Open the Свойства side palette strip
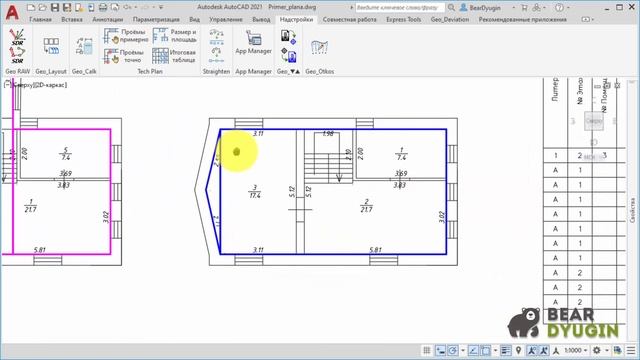 coord(633,211)
